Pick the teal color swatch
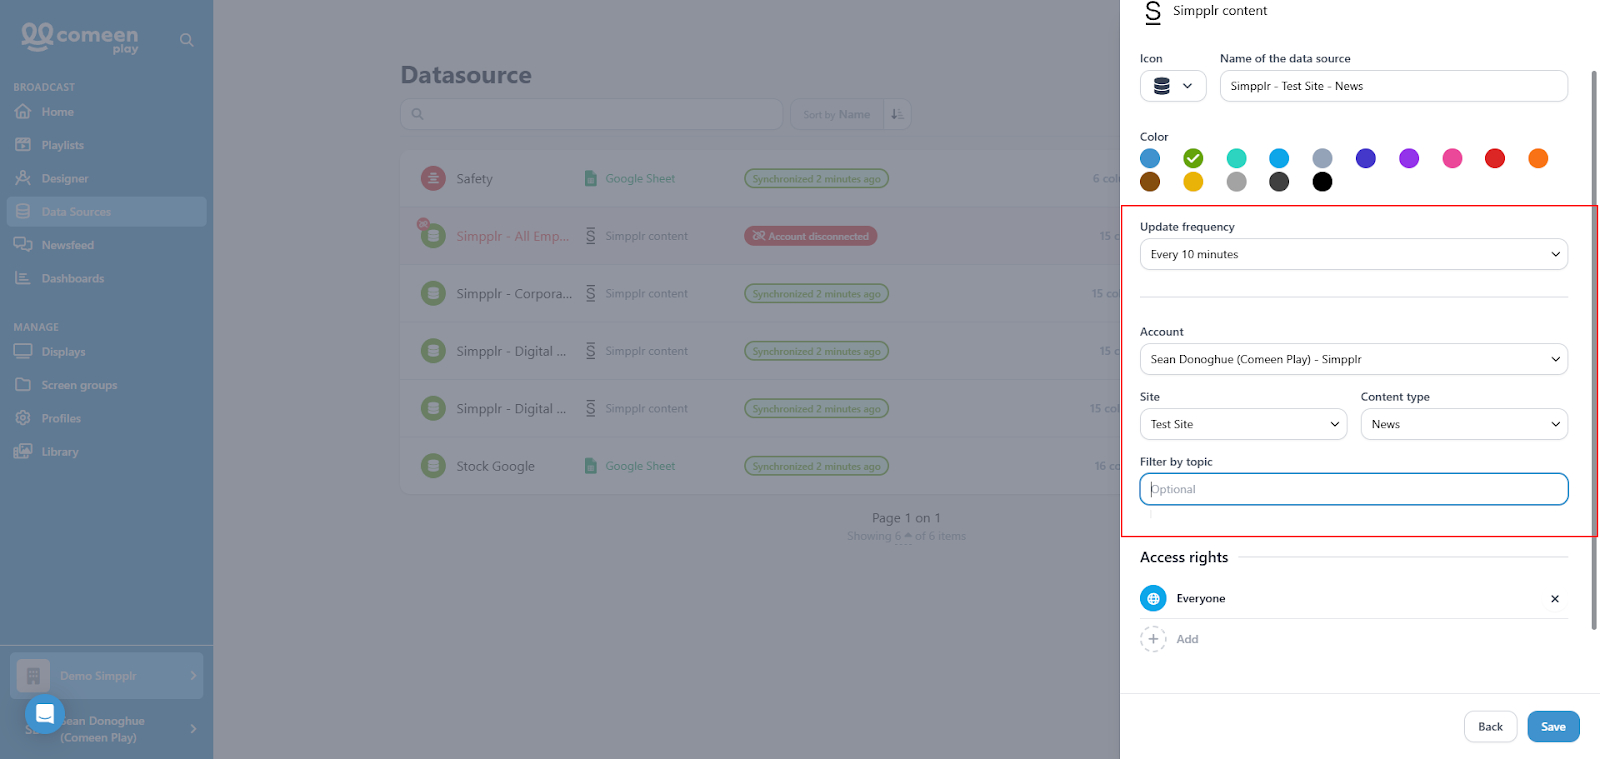This screenshot has height=759, width=1600. point(1236,158)
